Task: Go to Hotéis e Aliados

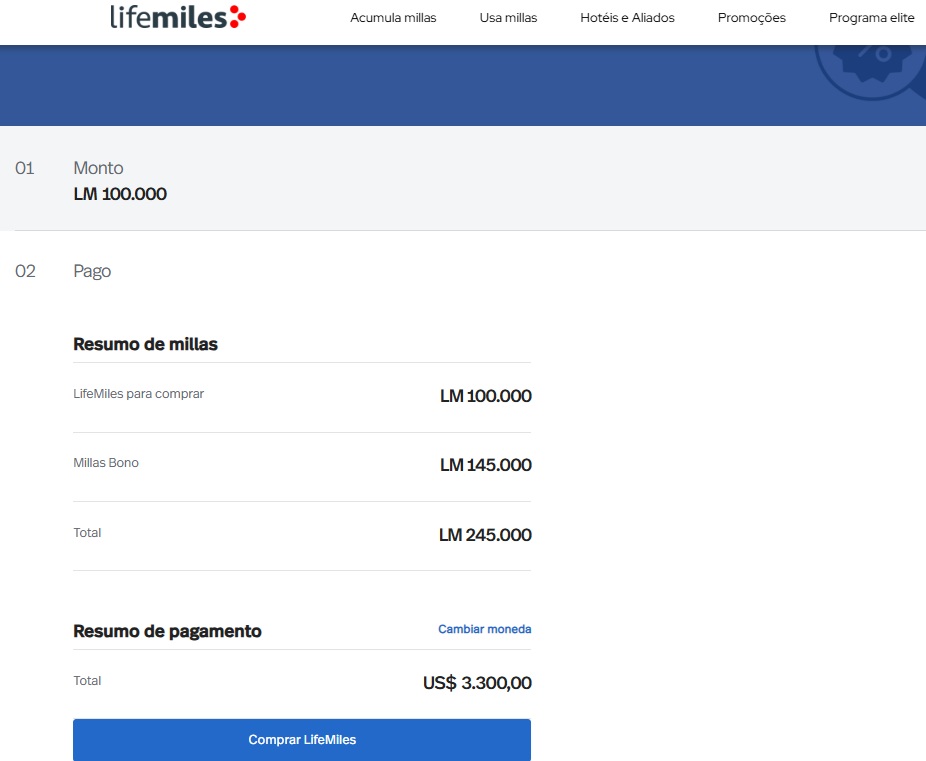Action: click(627, 18)
